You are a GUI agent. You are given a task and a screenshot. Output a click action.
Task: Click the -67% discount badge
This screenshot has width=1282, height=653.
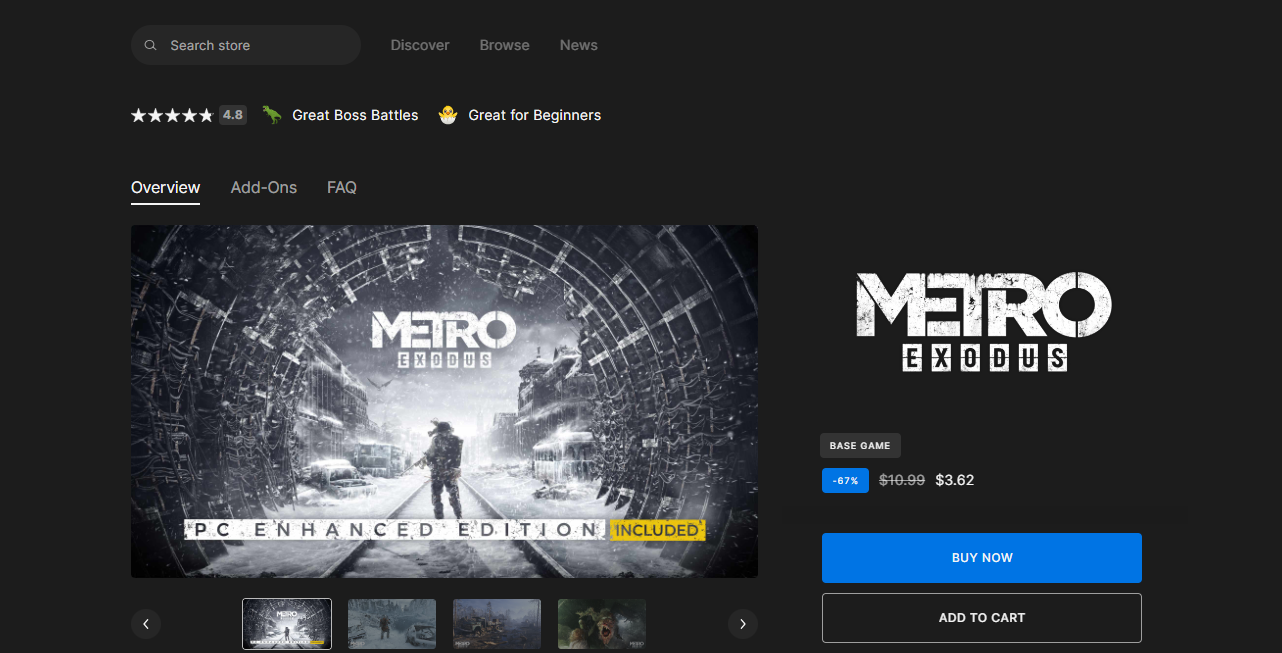click(846, 481)
